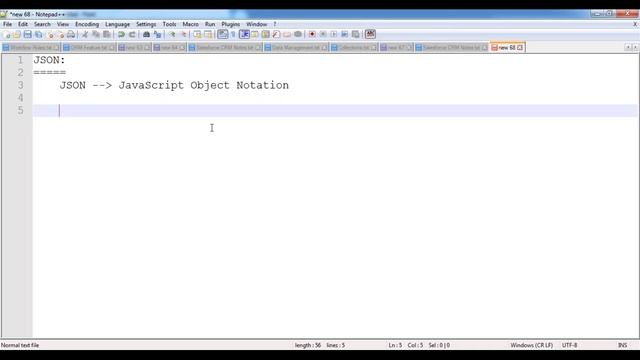640x360 pixels.
Task: Click line number 3 in margin
Action: 20,85
